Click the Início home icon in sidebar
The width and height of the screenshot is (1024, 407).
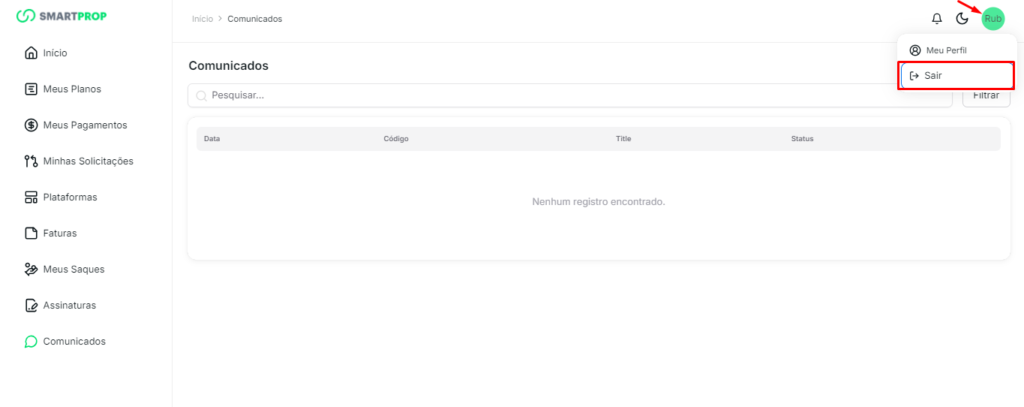click(31, 53)
